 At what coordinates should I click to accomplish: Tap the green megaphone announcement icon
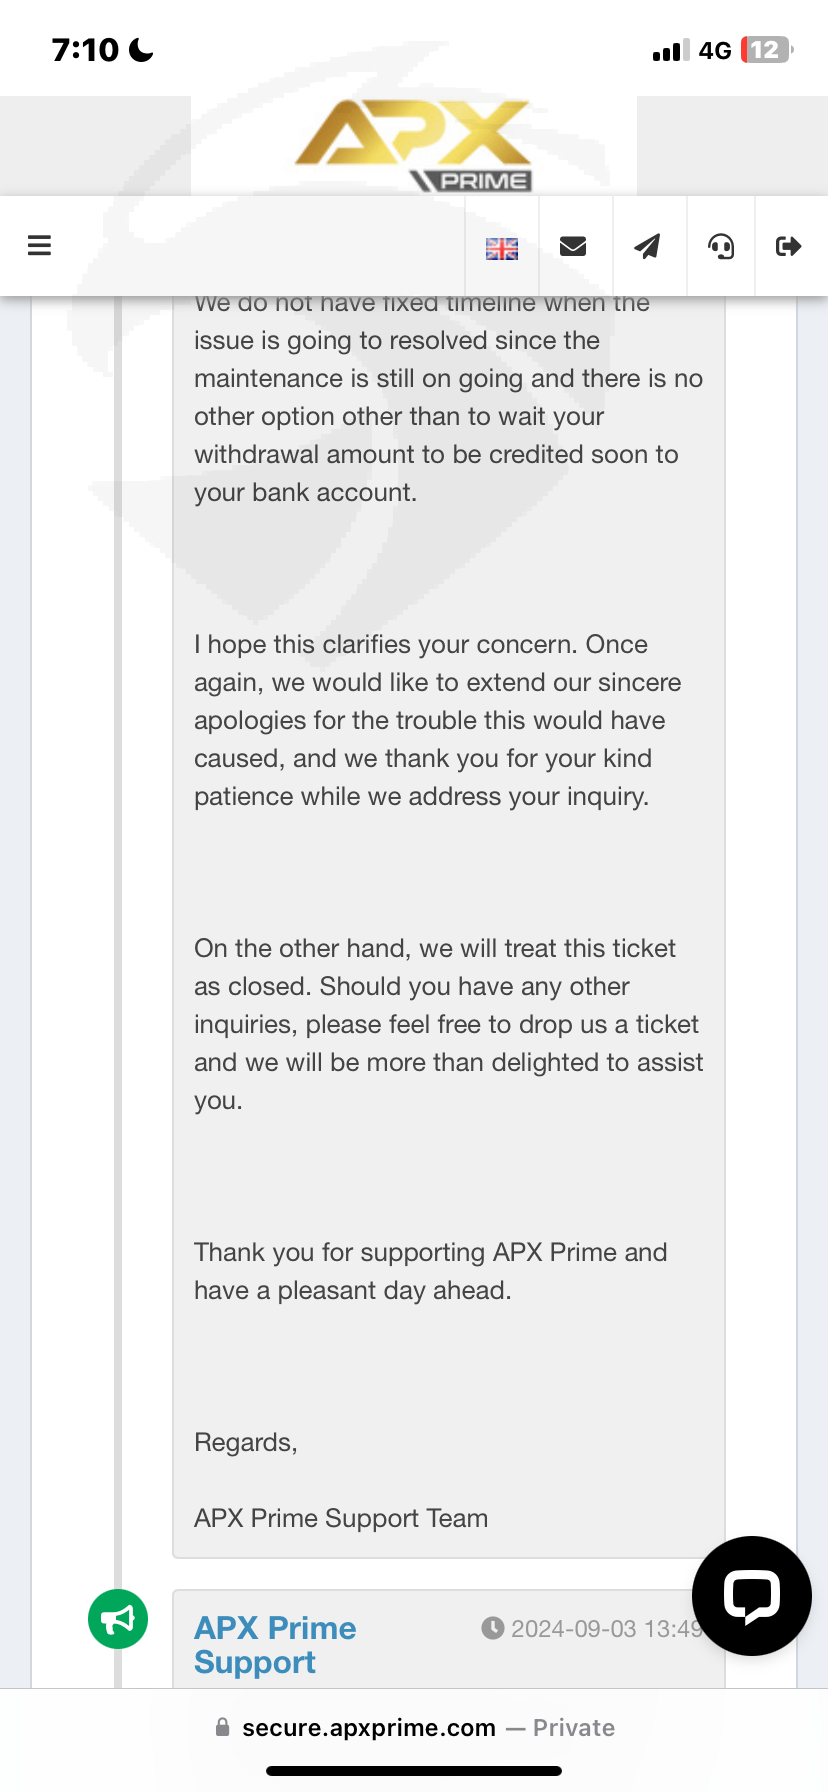tap(118, 1619)
